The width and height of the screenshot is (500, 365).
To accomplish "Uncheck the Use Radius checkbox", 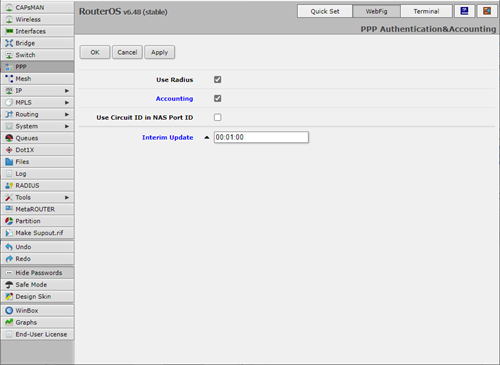I will (218, 79).
